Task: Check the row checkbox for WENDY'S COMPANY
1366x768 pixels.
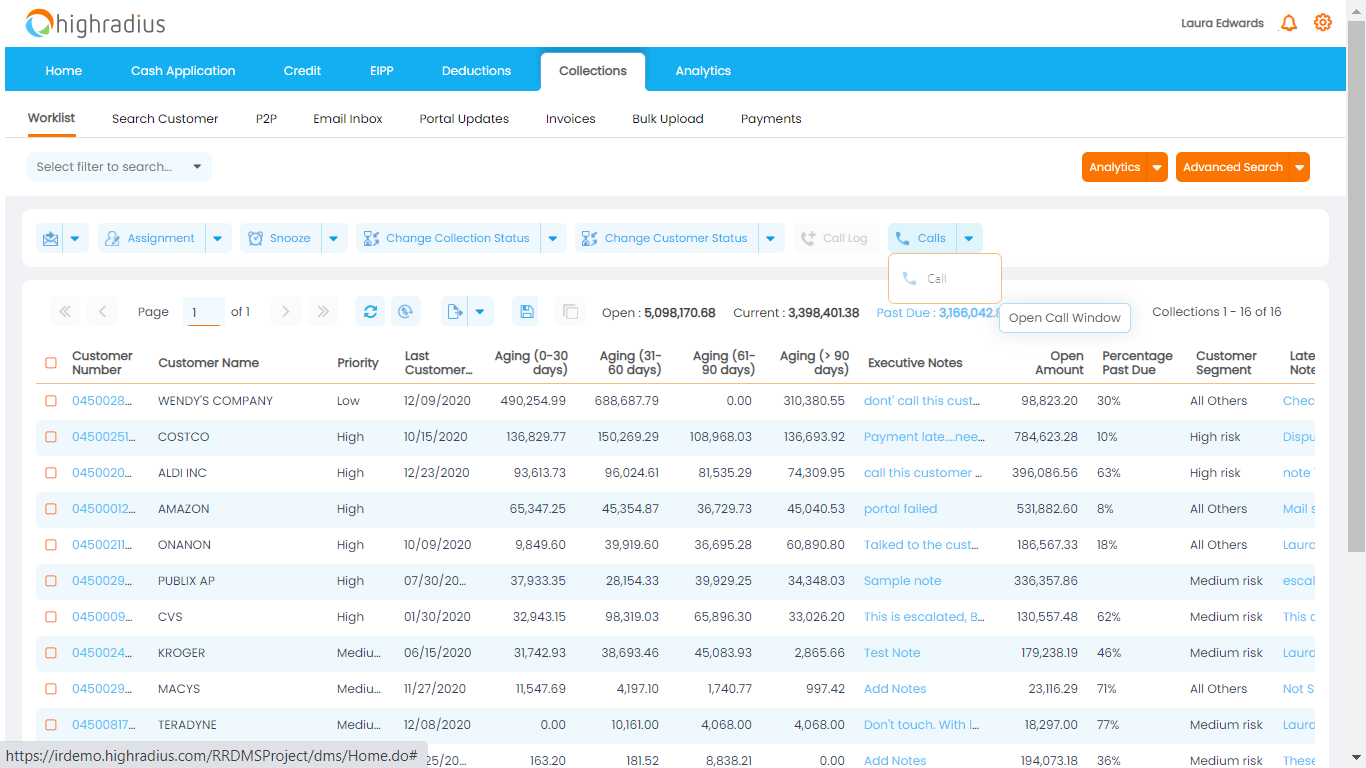Action: [51, 401]
